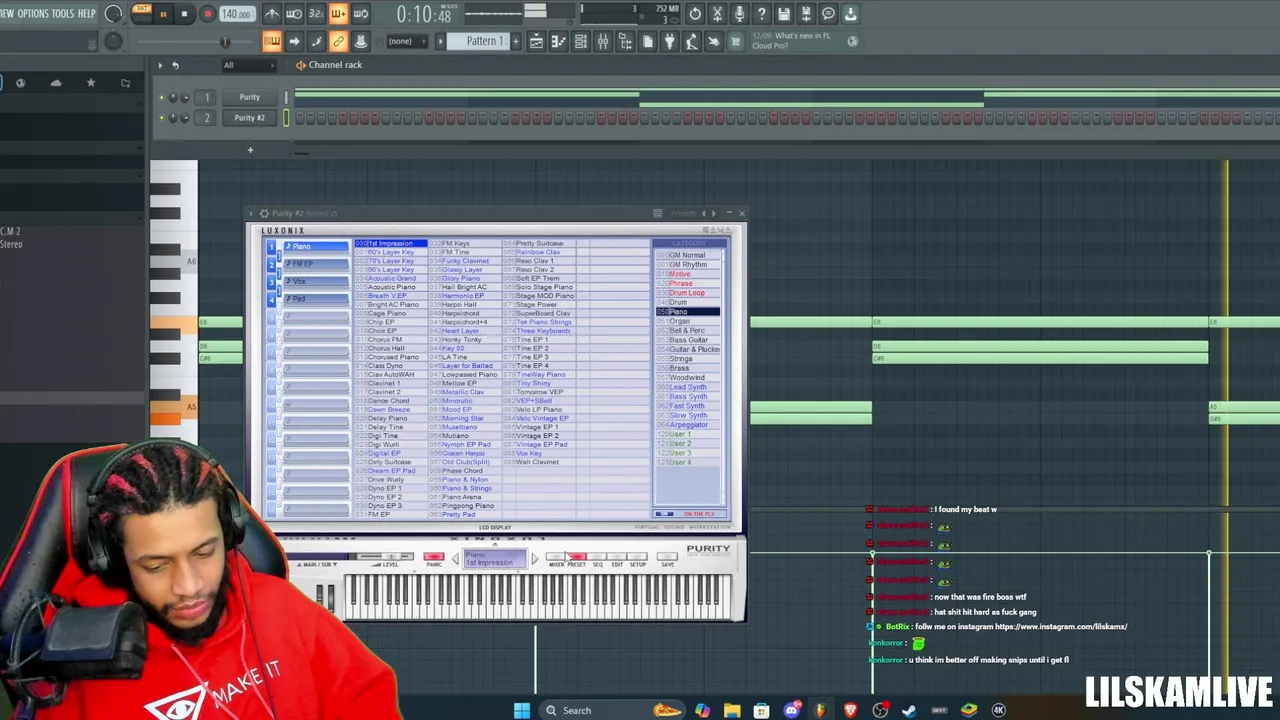Stop playback with the transport stop button
This screenshot has height=720, width=1280.
pyautogui.click(x=185, y=14)
